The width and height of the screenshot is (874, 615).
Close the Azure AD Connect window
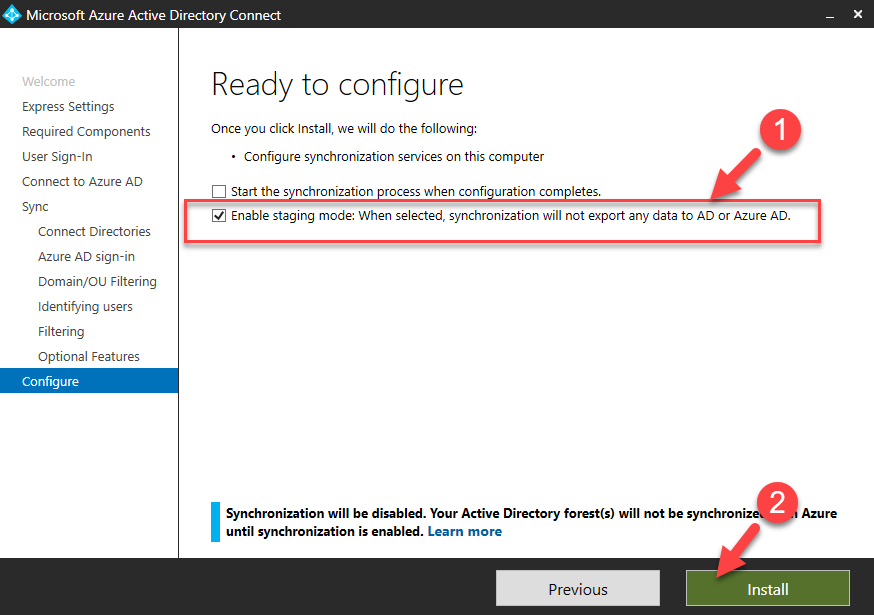(858, 14)
